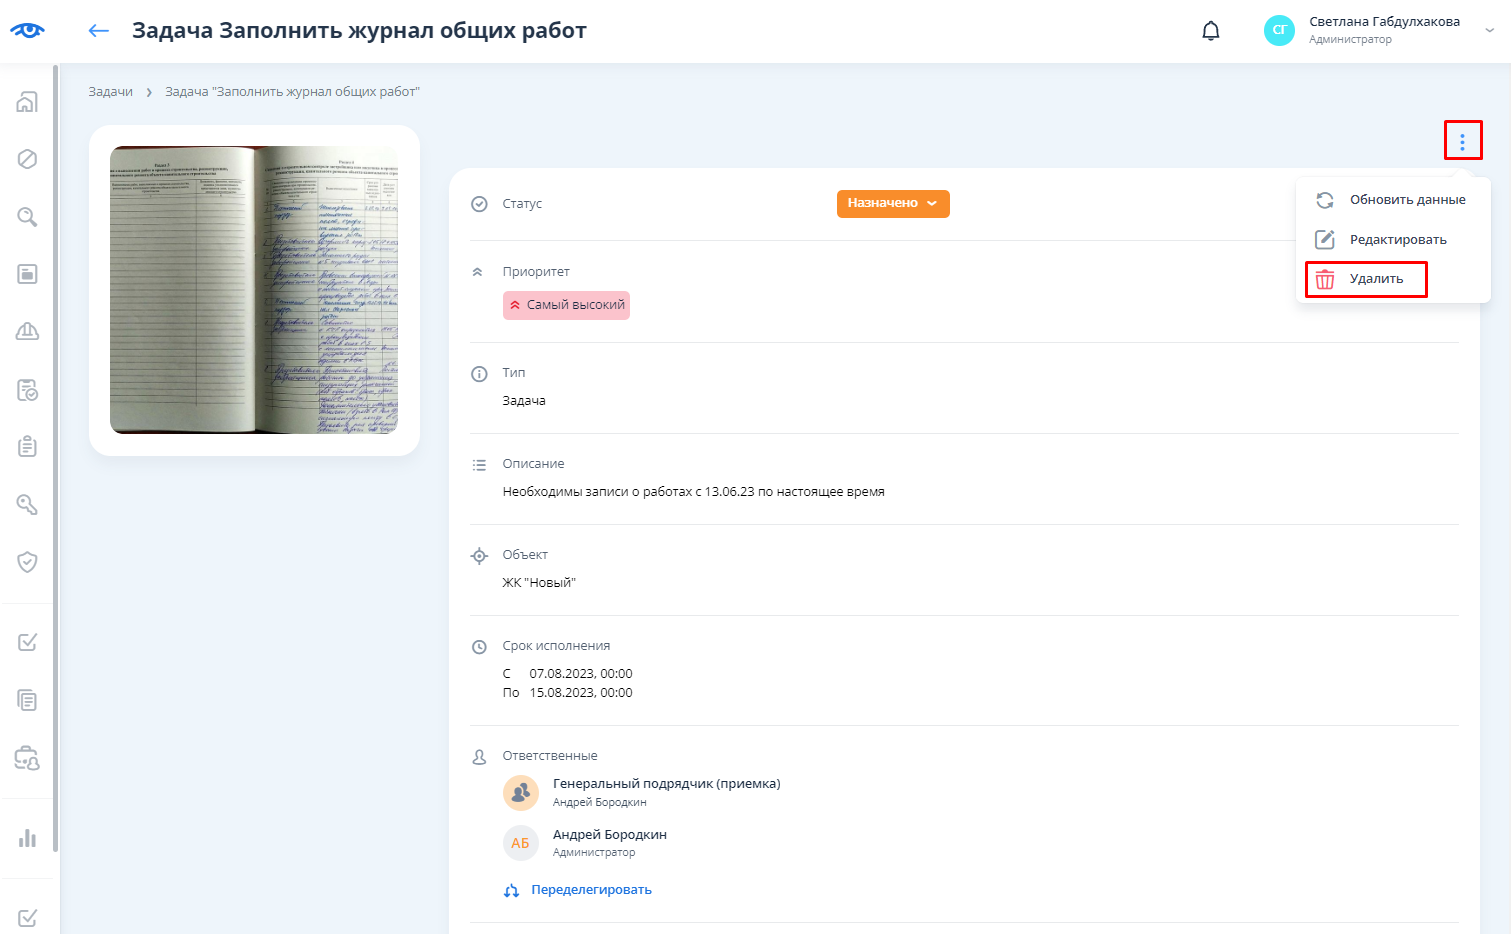The image size is (1511, 934).
Task: Toggle the three-dot actions menu
Action: 1462,141
